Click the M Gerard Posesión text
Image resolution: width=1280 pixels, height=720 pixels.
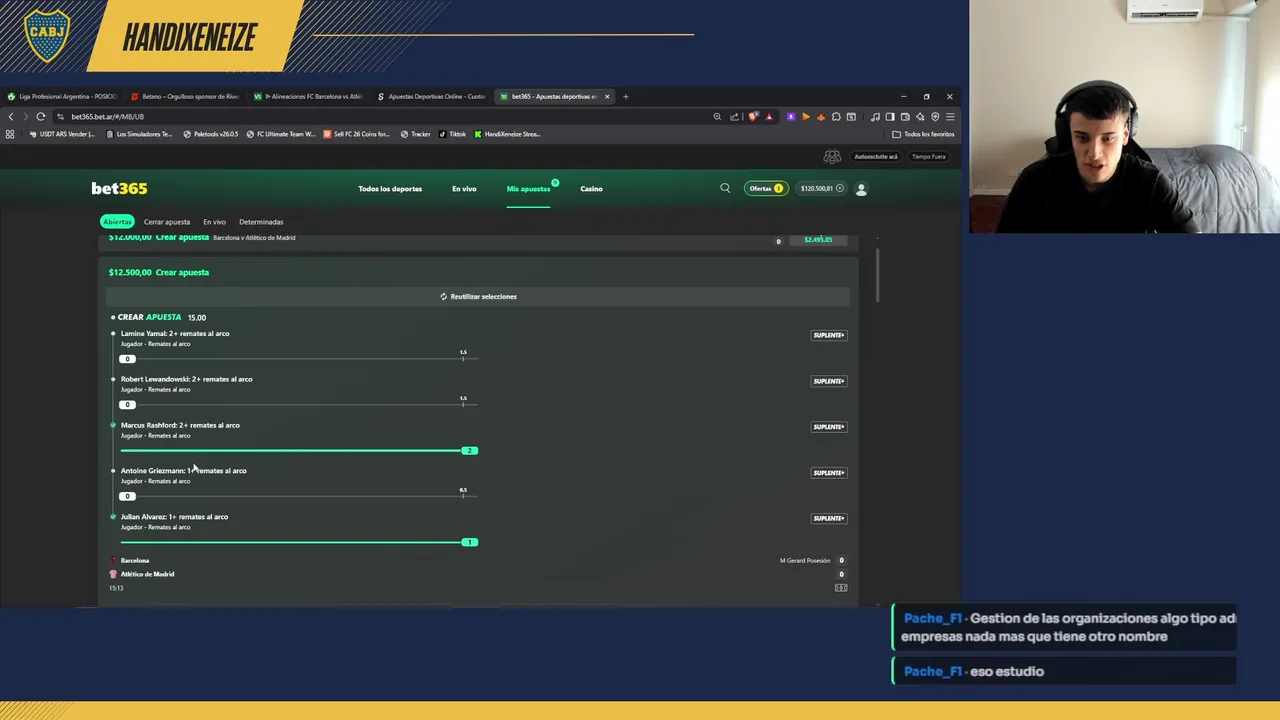[805, 561]
